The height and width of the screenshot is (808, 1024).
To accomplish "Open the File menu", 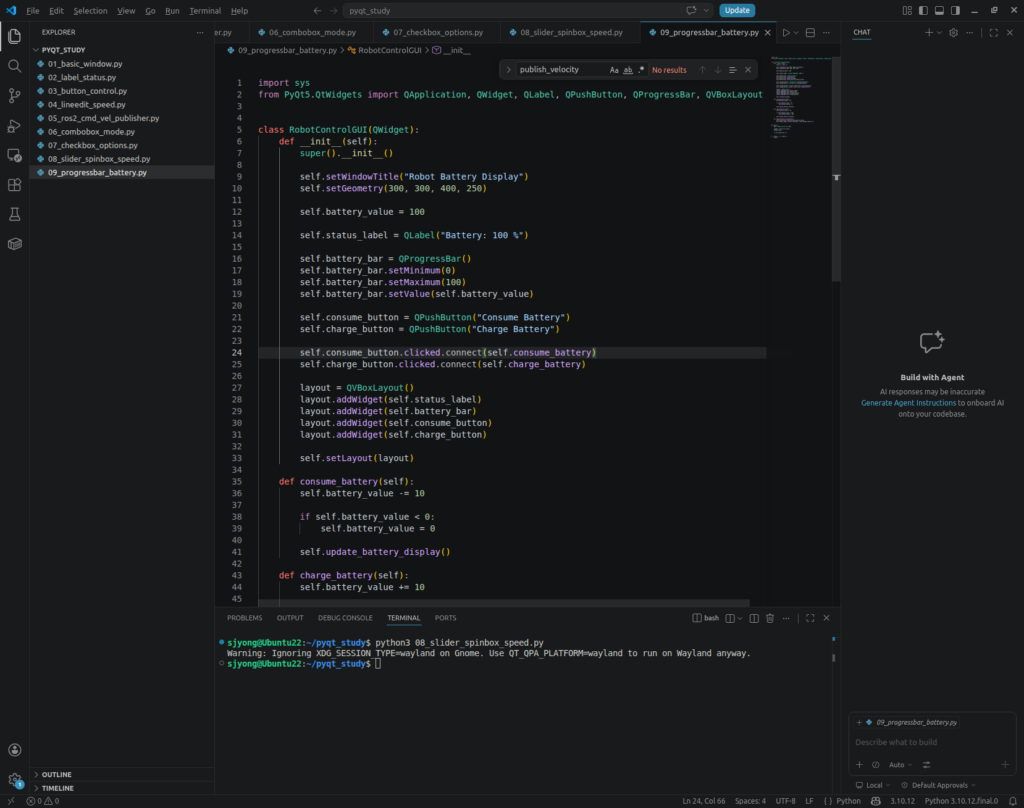I will click(33, 10).
